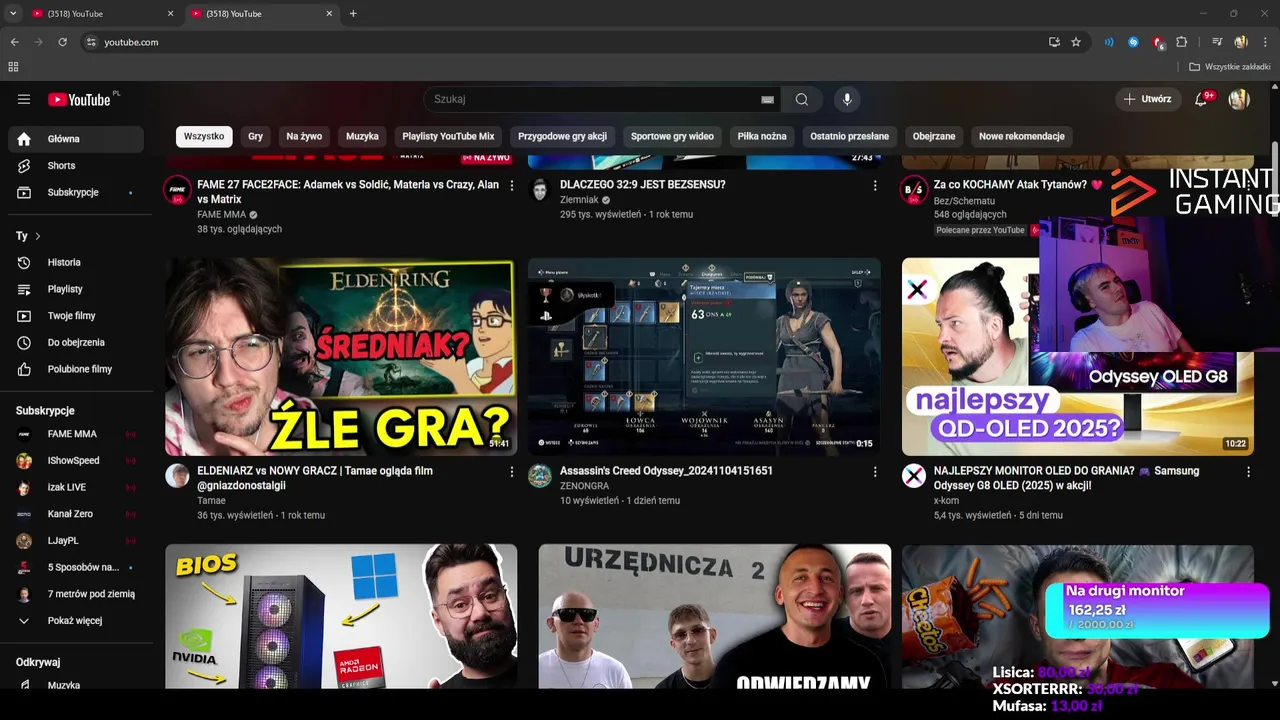Open IShowSpeed subscription channel

(x=76, y=461)
